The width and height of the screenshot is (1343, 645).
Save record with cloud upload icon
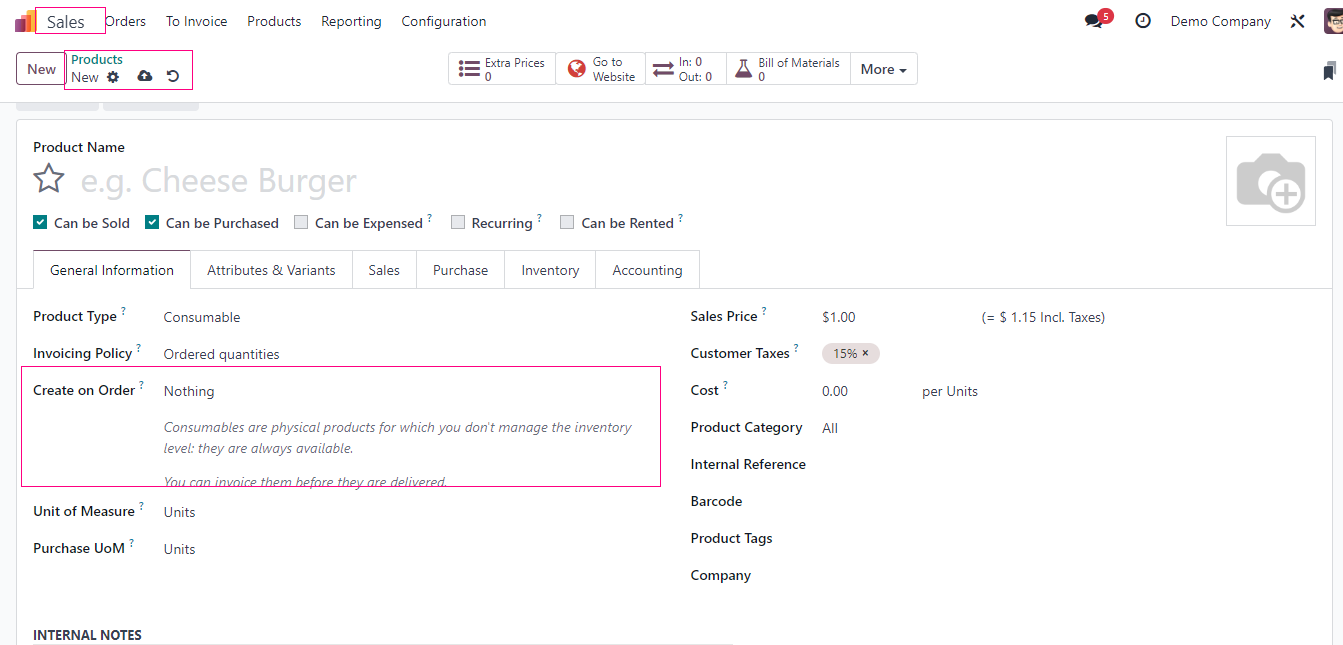coord(145,77)
